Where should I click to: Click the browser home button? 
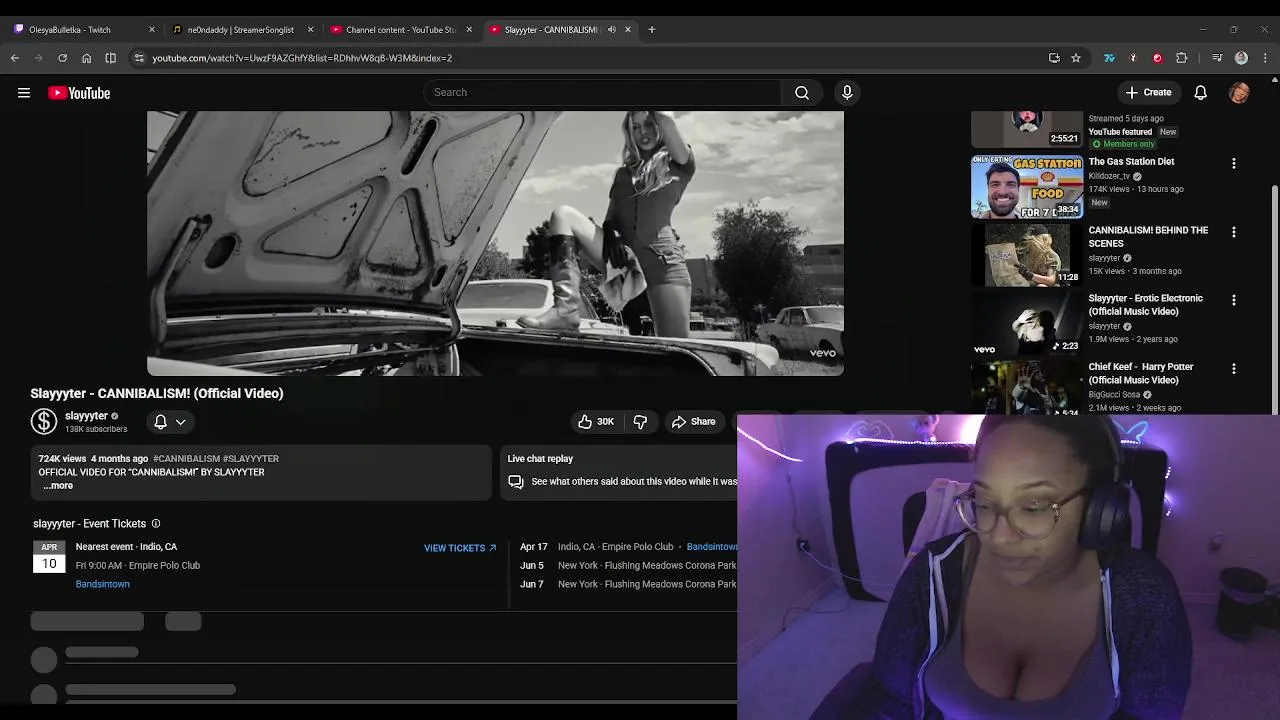coord(86,58)
